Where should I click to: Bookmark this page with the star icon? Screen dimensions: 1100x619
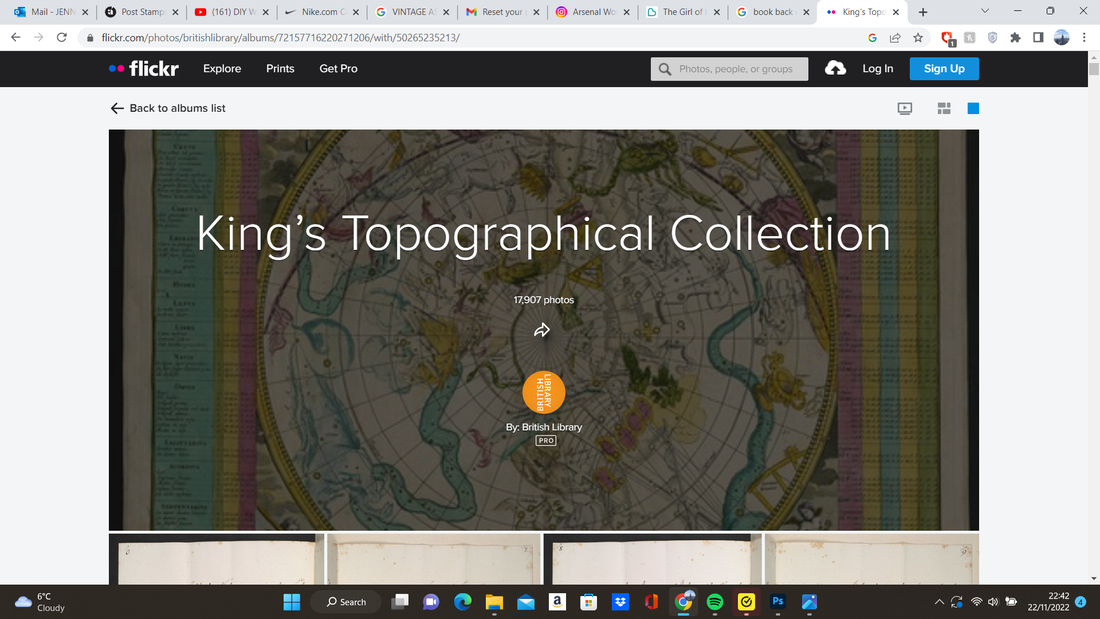click(x=918, y=38)
